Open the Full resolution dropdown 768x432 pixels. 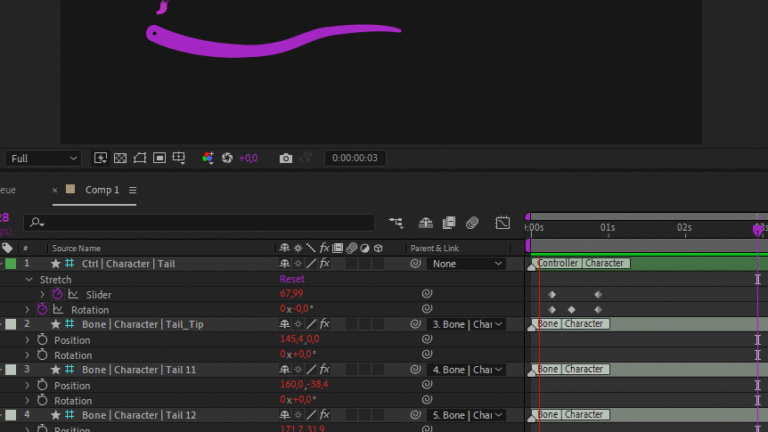44,158
